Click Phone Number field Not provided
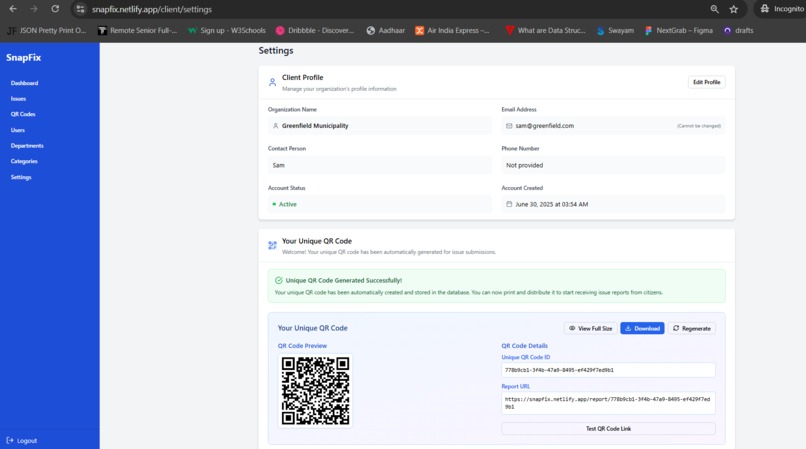 613,165
